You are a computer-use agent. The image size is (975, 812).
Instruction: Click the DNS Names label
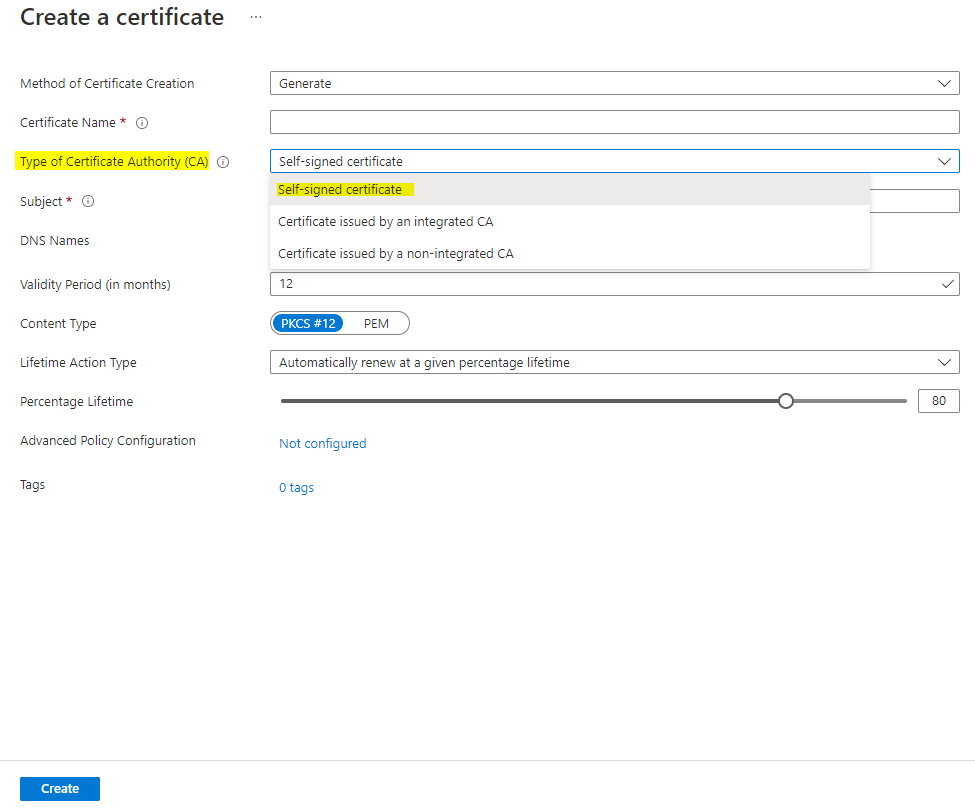click(x=55, y=241)
